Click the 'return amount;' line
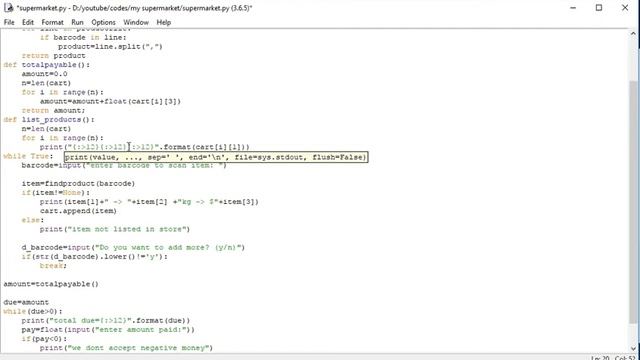 pyautogui.click(x=53, y=111)
